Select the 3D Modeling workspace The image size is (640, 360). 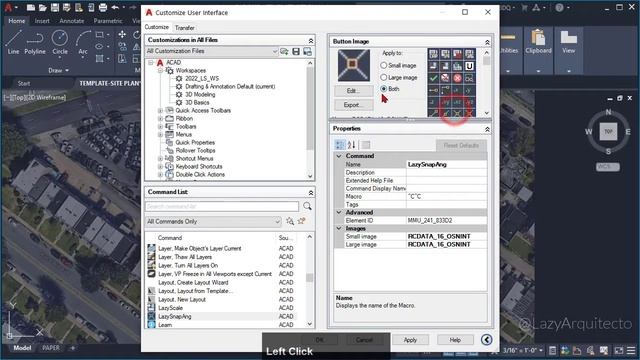200,94
